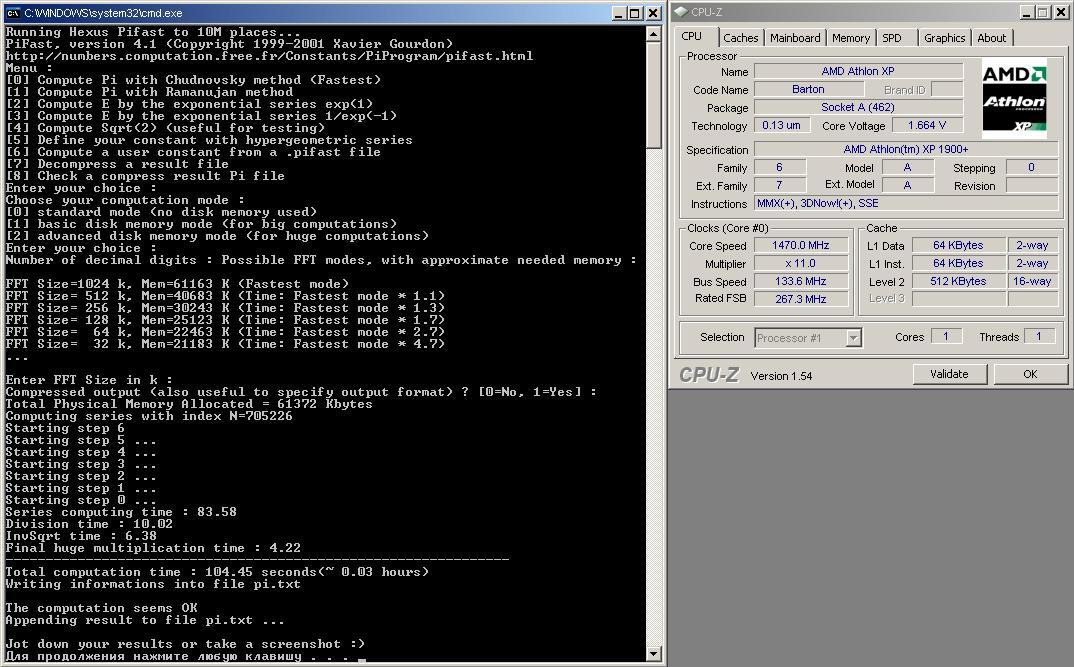Click the Family value '6'

779,167
